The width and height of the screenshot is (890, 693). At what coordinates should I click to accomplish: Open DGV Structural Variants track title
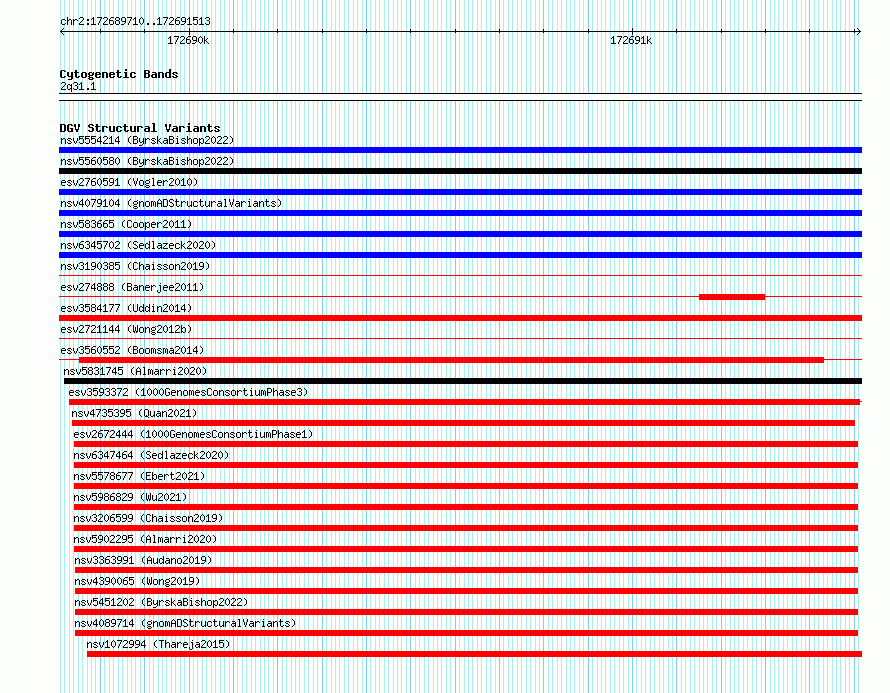[x=140, y=128]
